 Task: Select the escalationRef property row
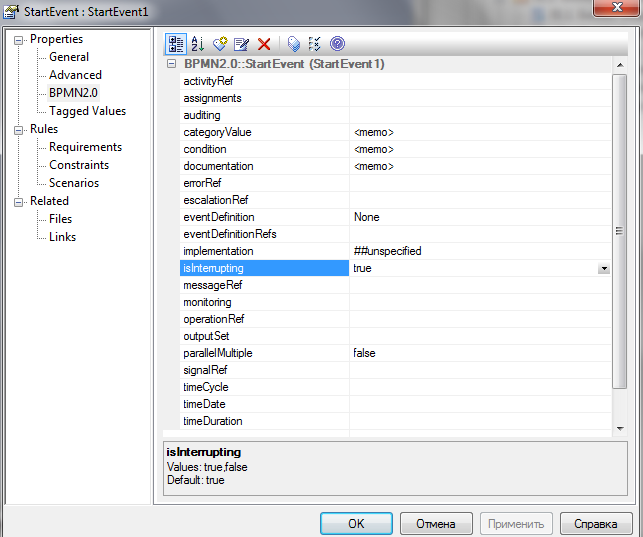tap(395, 200)
